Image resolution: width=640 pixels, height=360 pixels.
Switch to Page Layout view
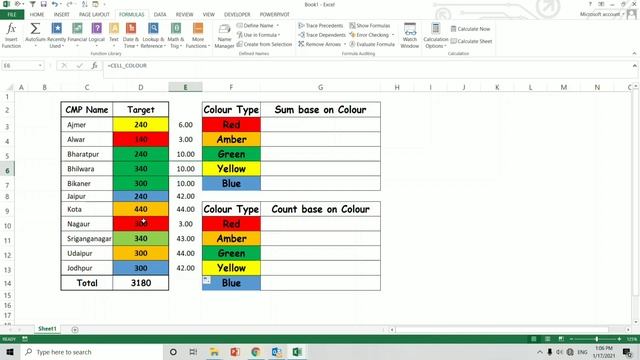(547, 339)
